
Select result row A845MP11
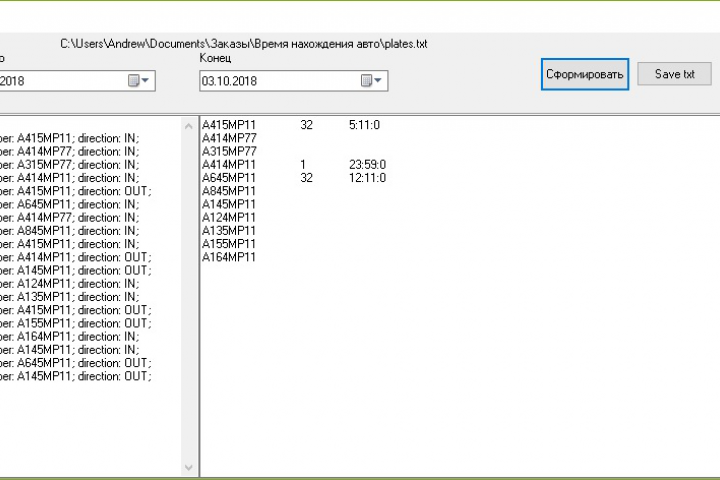pyautogui.click(x=229, y=191)
